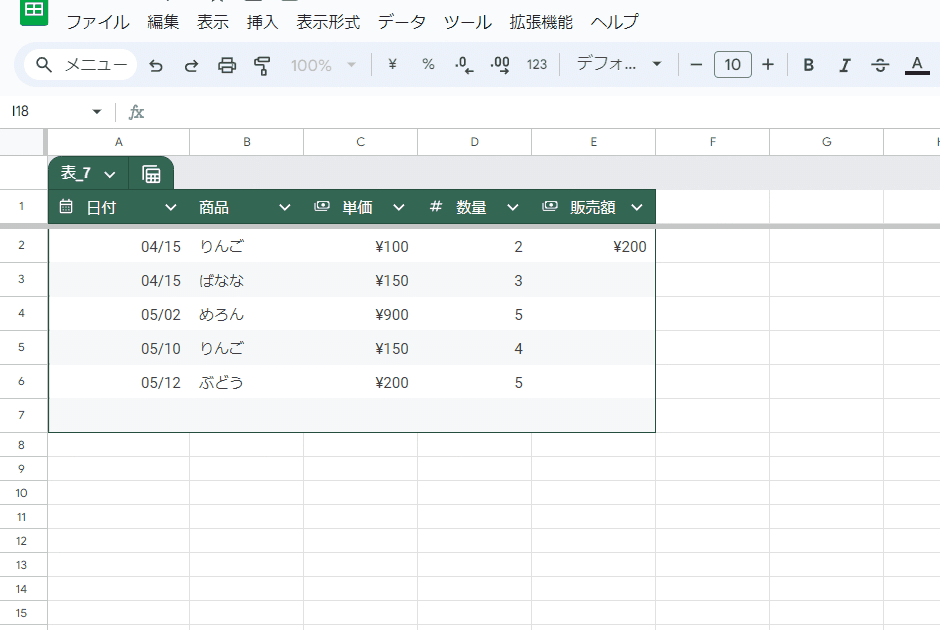
Task: Open the 編集 menu
Action: (x=163, y=22)
